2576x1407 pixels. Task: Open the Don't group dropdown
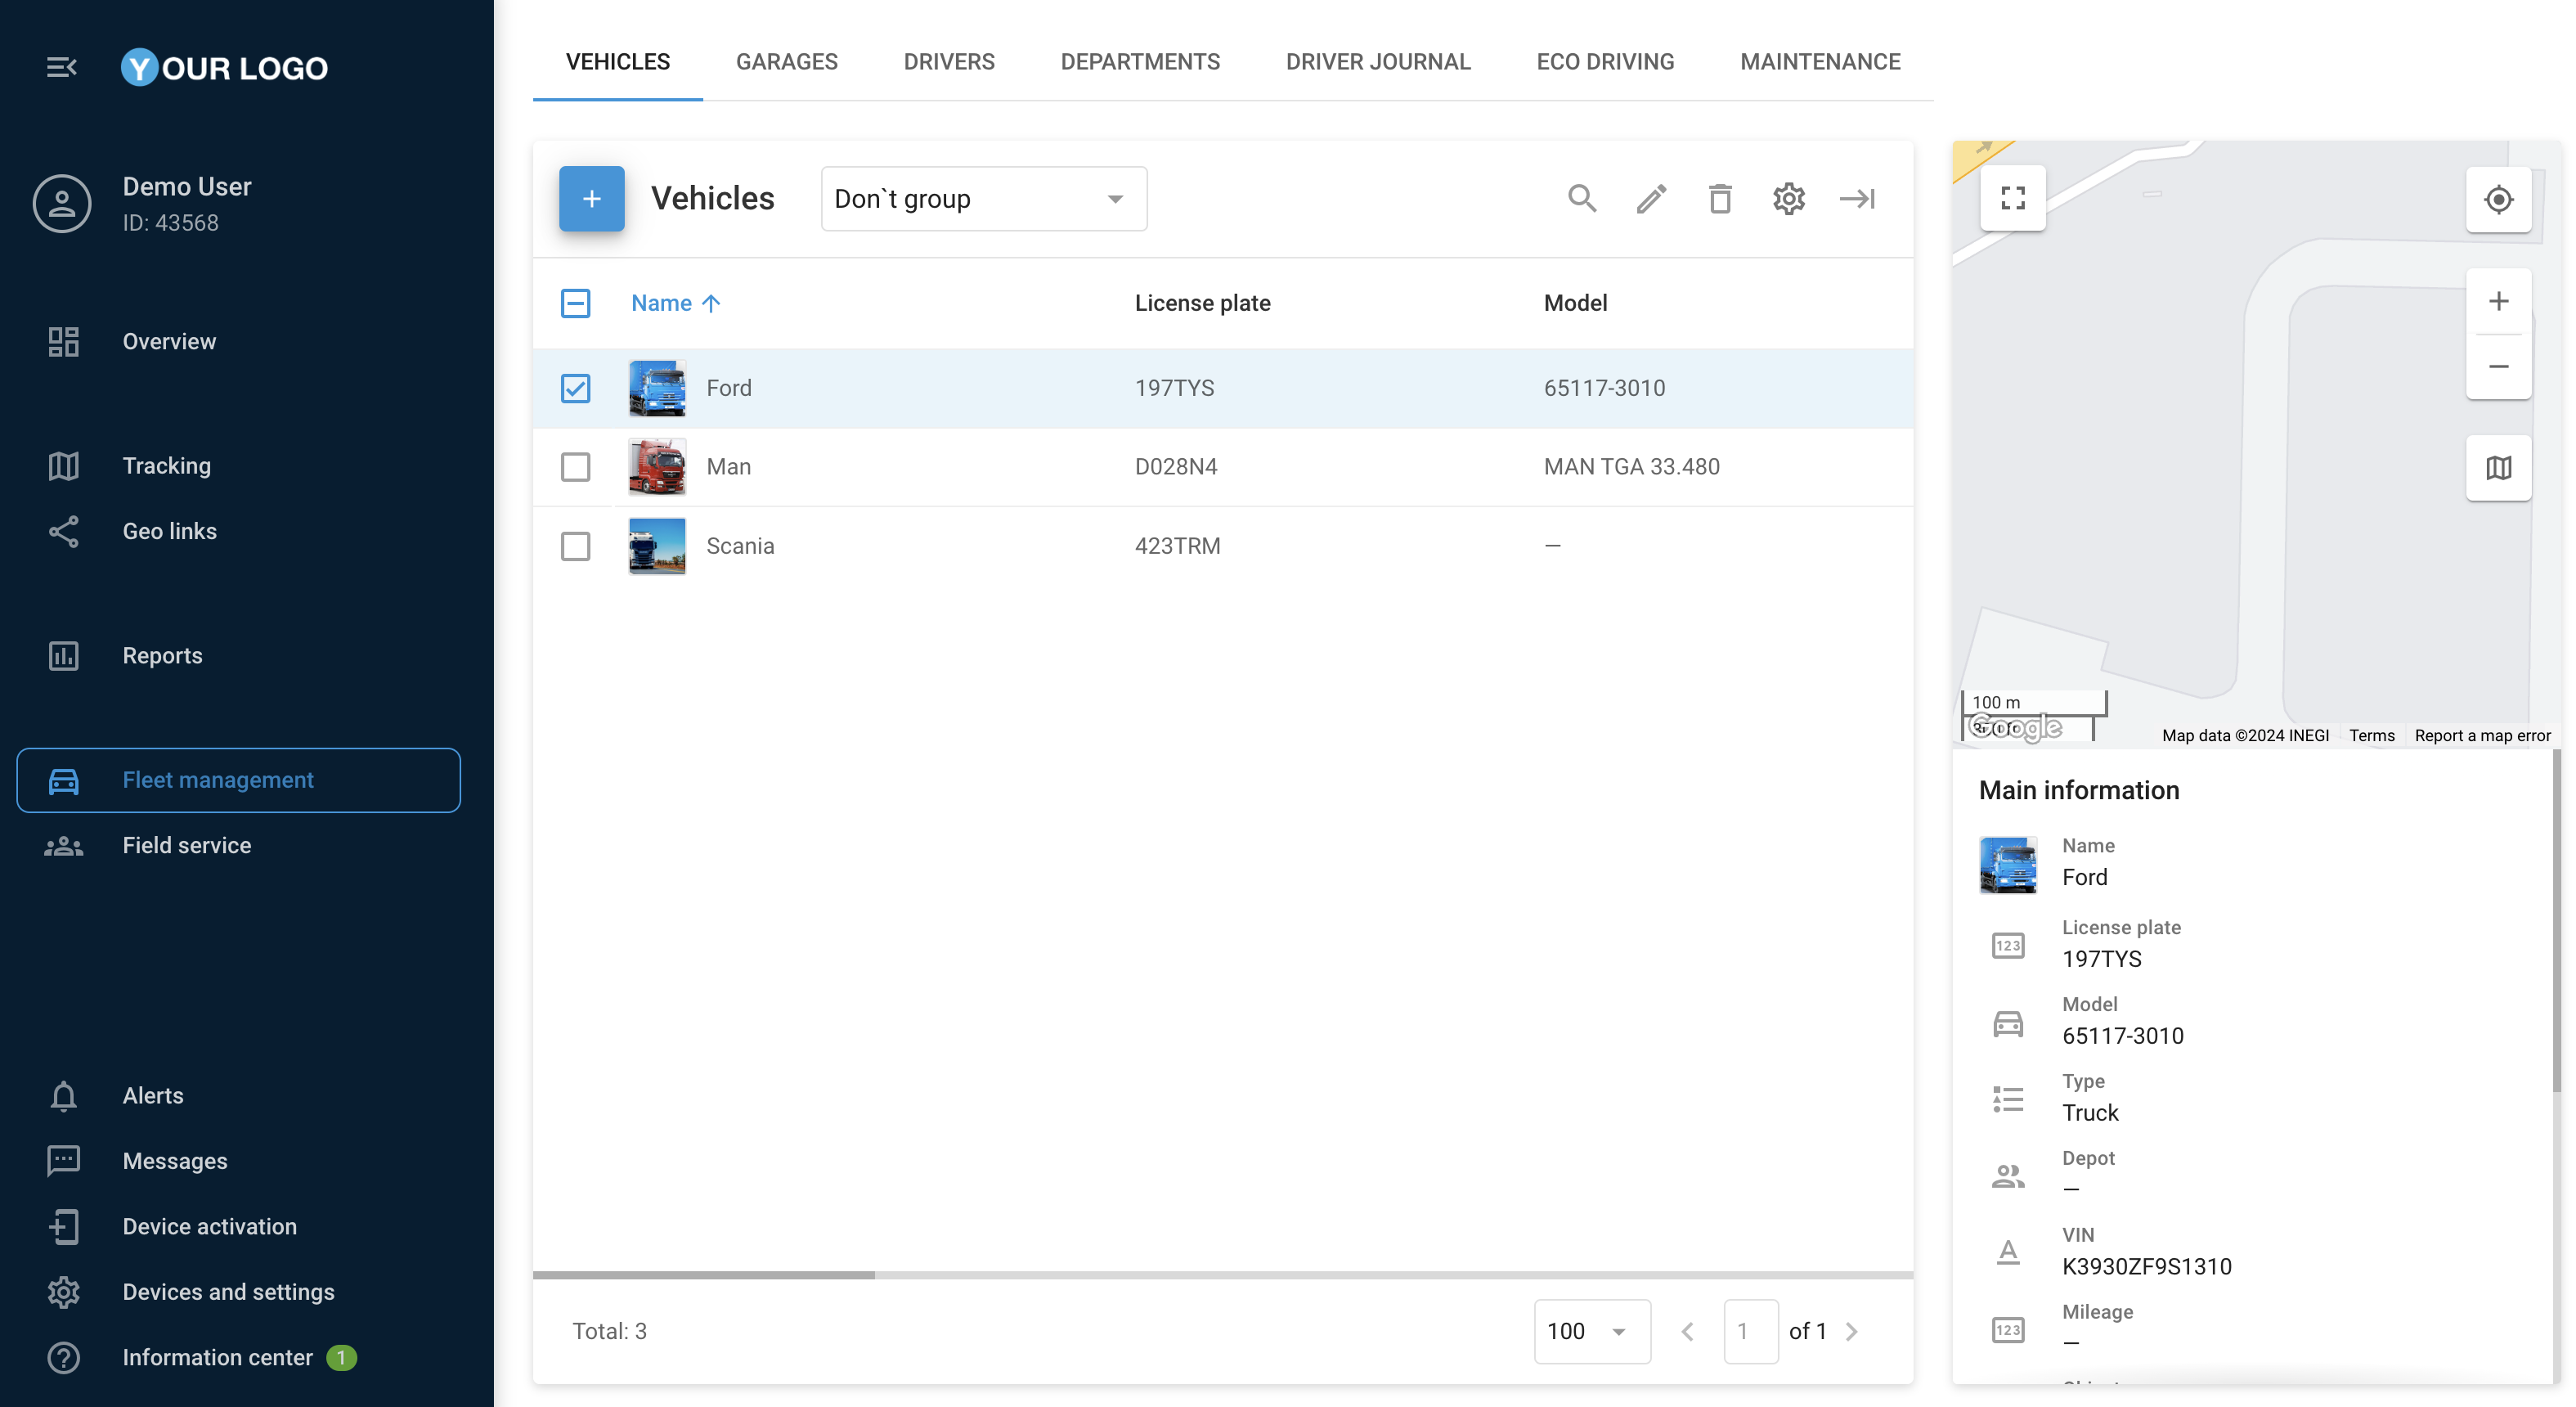click(983, 199)
